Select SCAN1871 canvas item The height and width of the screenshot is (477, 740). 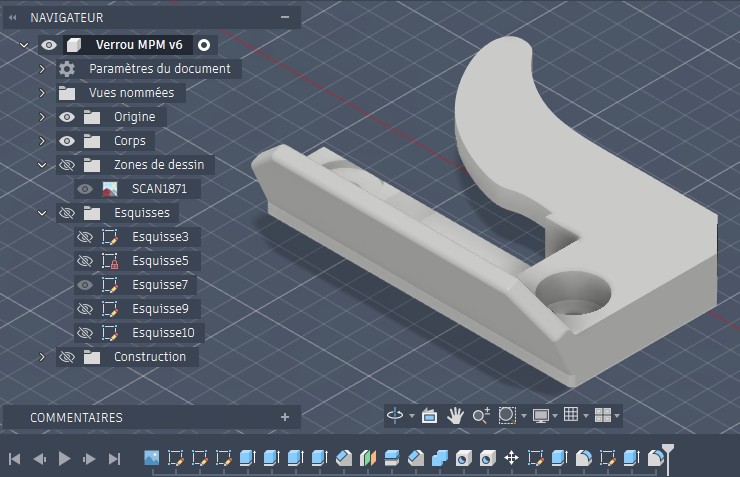tap(159, 189)
